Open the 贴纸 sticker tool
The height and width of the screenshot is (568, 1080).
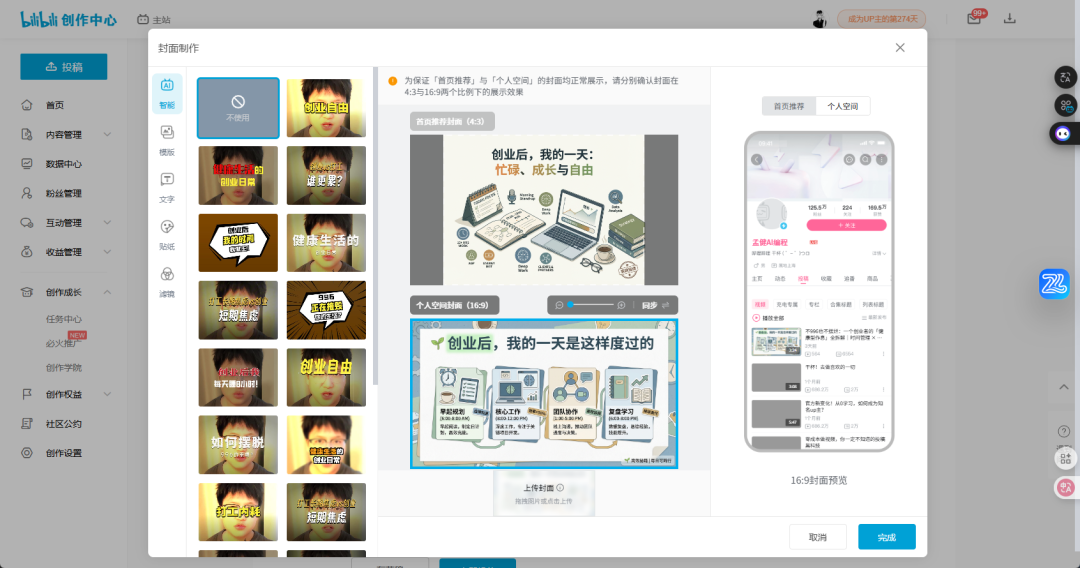tap(167, 235)
